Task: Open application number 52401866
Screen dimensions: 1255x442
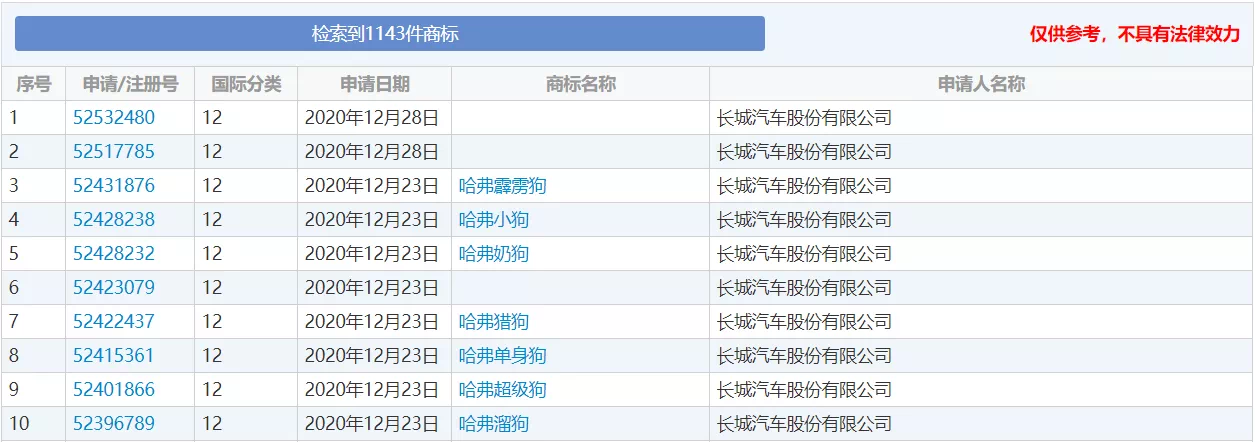Action: [114, 390]
